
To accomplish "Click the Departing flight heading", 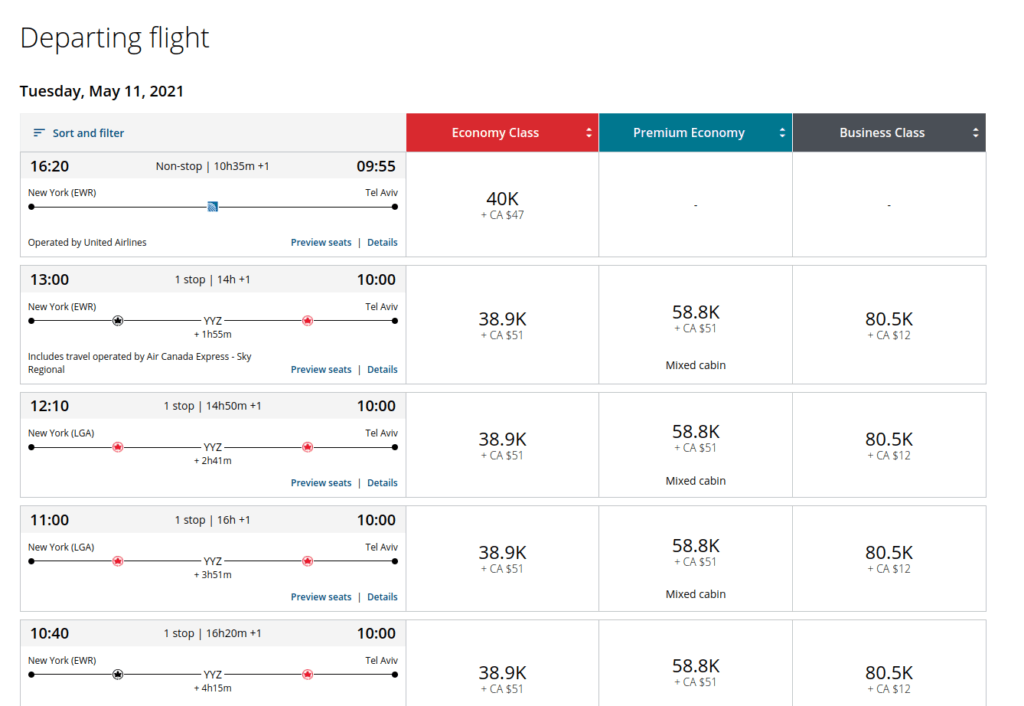I will pos(114,38).
